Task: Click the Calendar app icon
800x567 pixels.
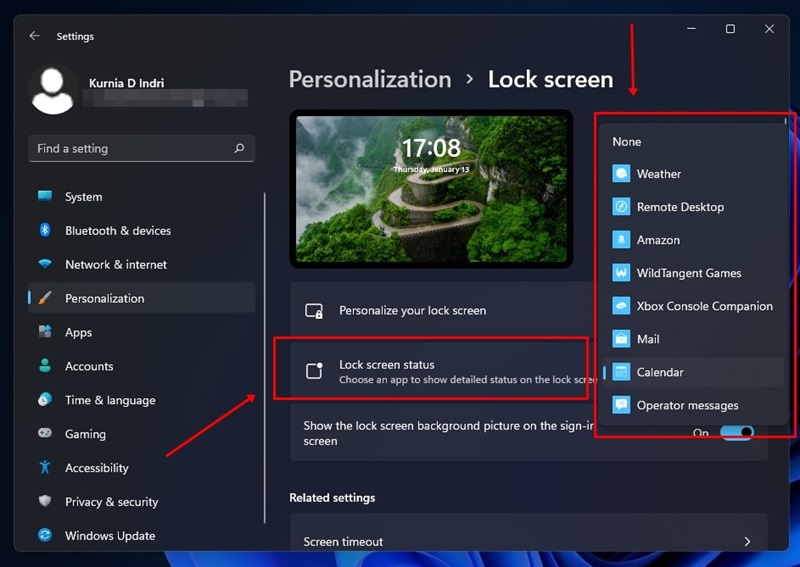Action: (621, 372)
